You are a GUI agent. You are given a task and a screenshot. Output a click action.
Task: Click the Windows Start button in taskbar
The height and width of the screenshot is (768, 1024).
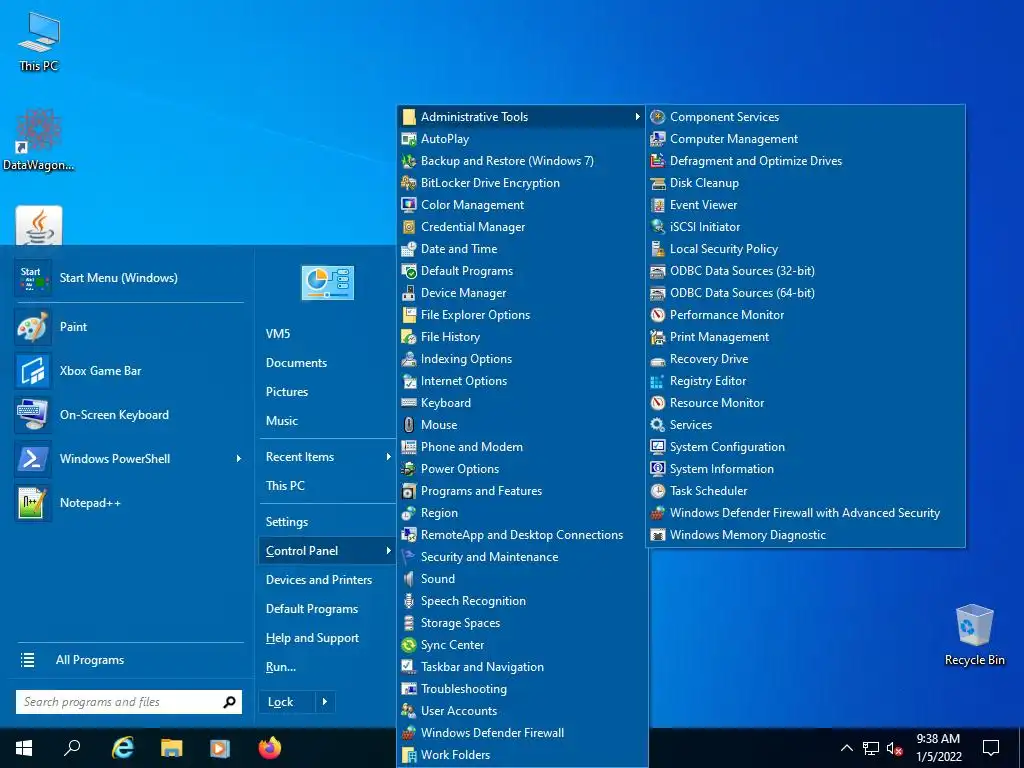point(24,748)
